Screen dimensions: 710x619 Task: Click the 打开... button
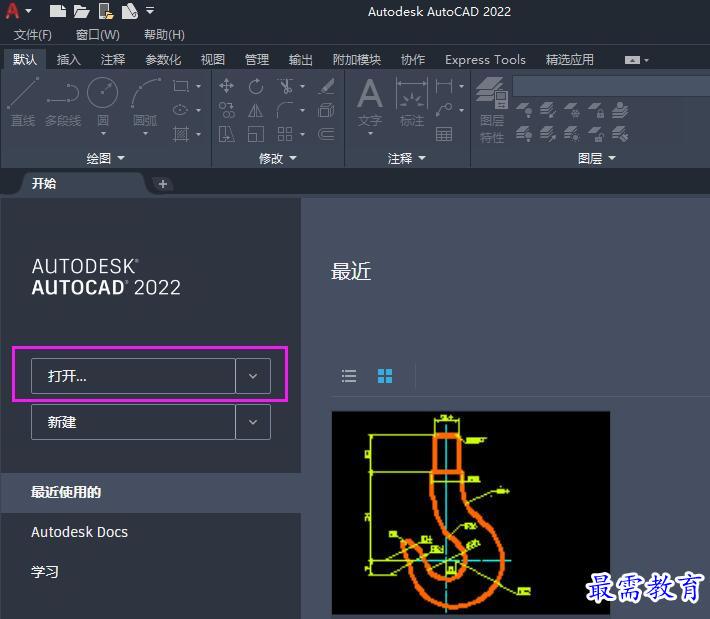click(133, 376)
